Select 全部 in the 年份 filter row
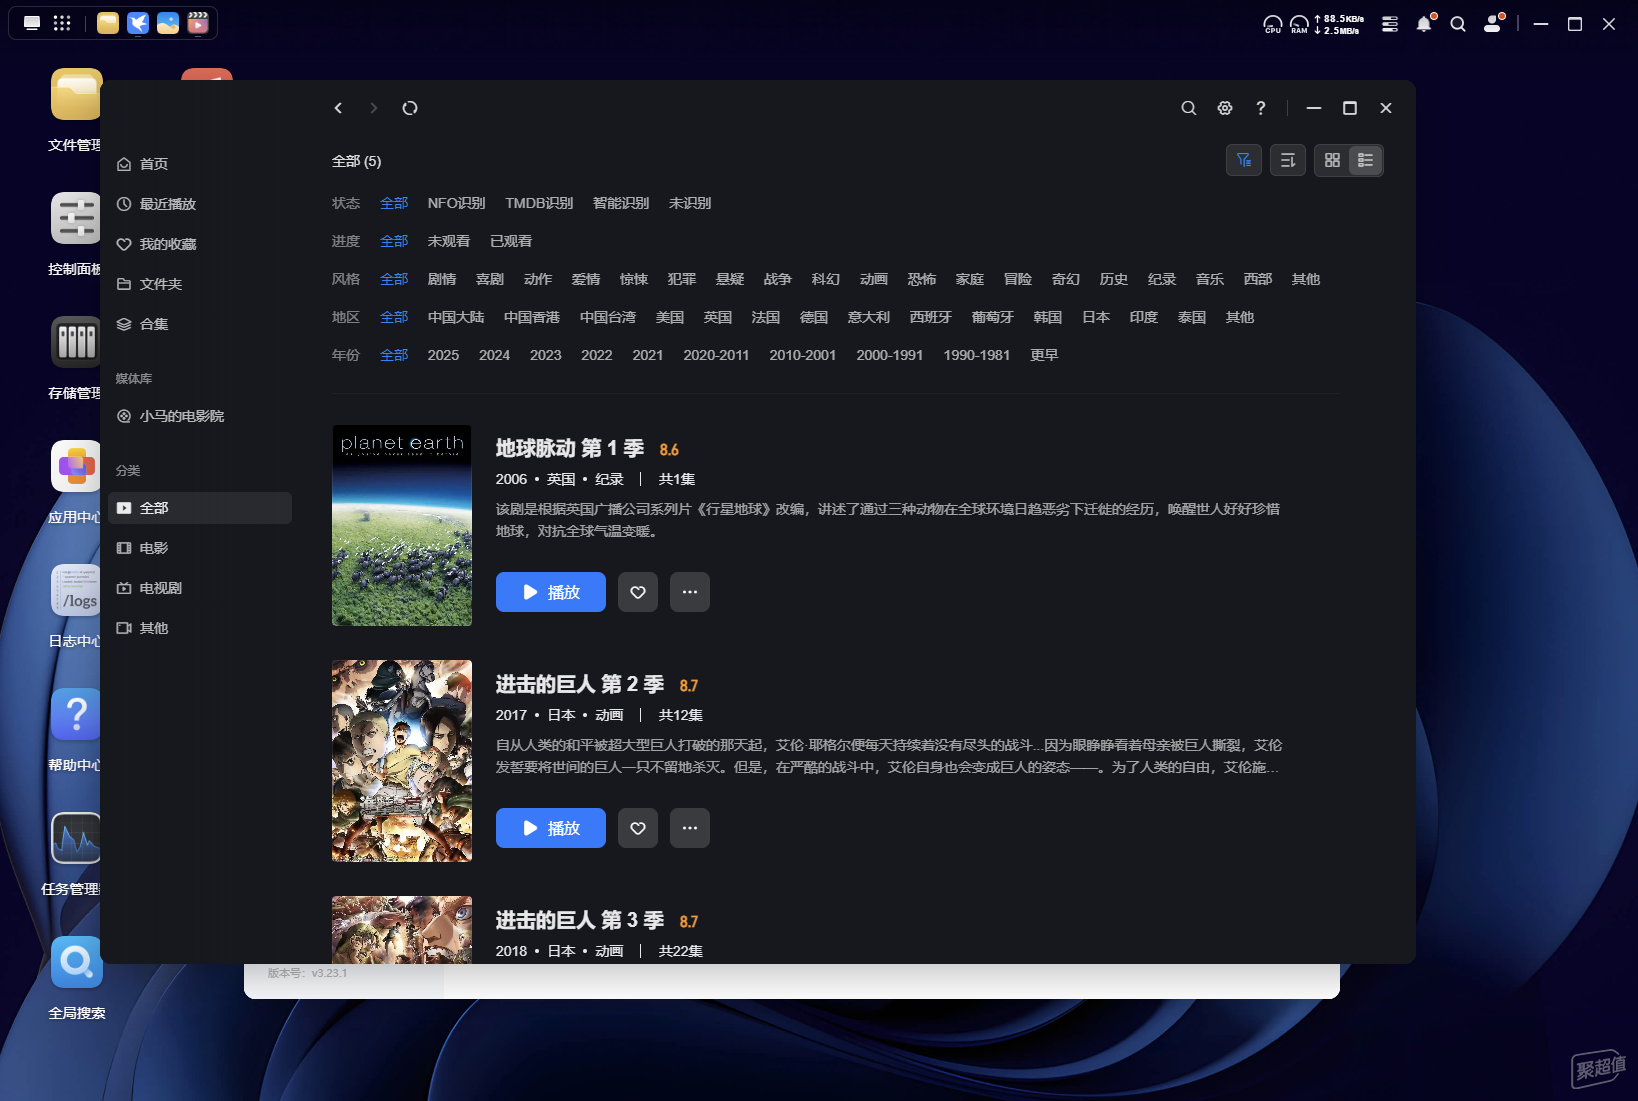1638x1101 pixels. pos(394,355)
